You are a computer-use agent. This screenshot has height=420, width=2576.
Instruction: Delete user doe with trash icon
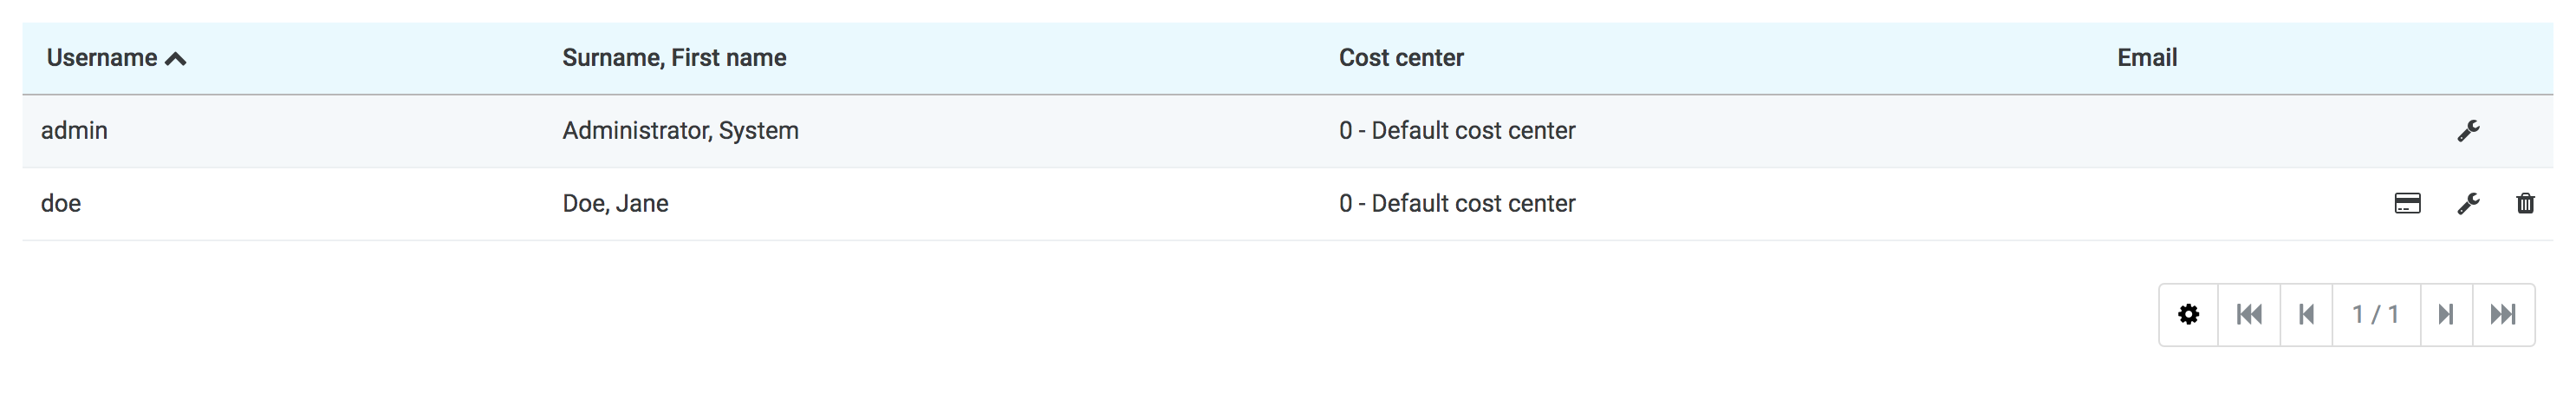click(2525, 204)
